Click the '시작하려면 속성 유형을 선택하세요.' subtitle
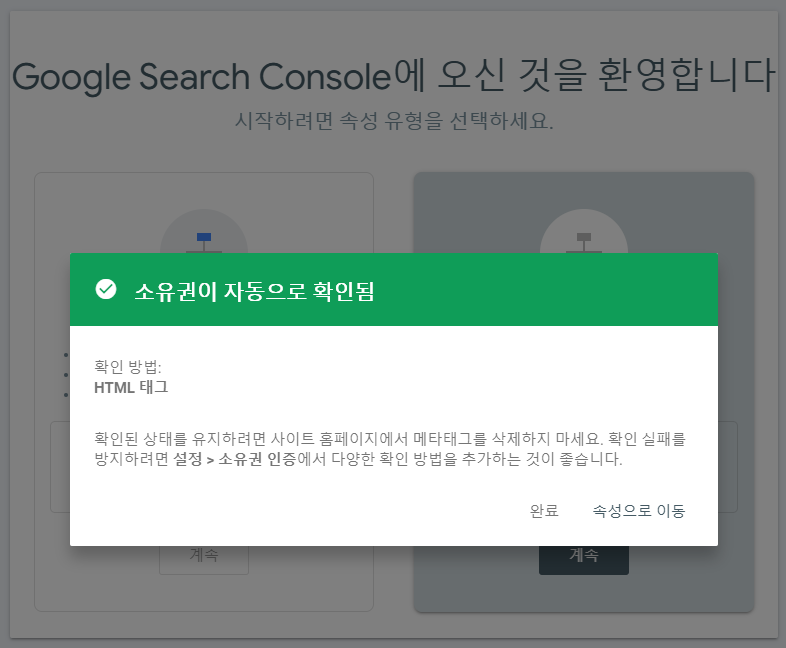The image size is (786, 648). click(394, 121)
